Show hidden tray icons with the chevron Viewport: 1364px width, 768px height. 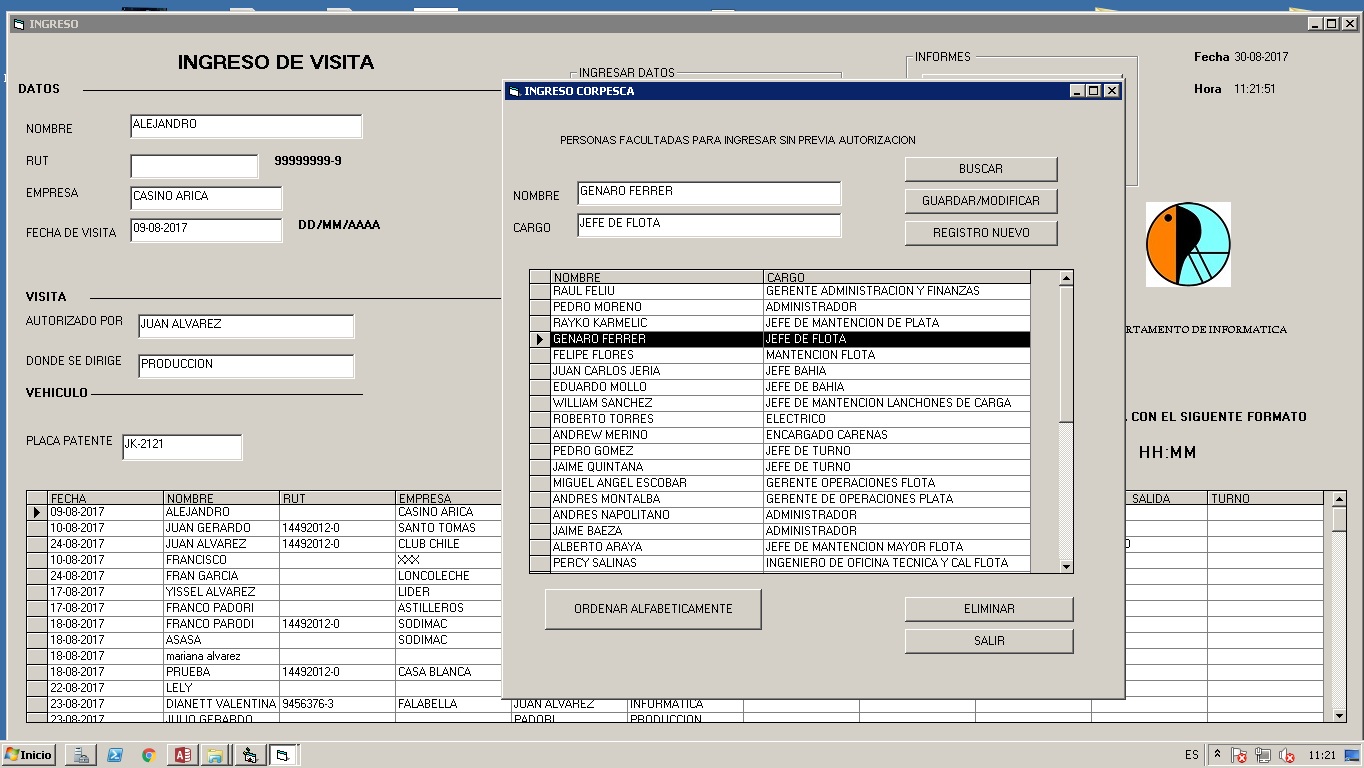tap(1217, 755)
